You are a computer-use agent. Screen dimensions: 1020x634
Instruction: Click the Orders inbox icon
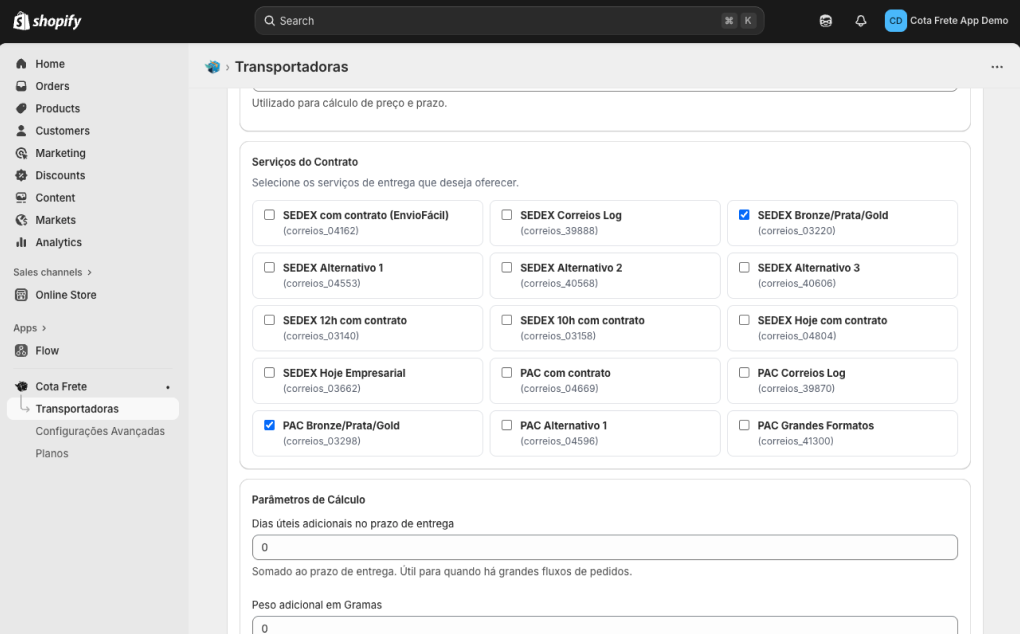pyautogui.click(x=21, y=86)
